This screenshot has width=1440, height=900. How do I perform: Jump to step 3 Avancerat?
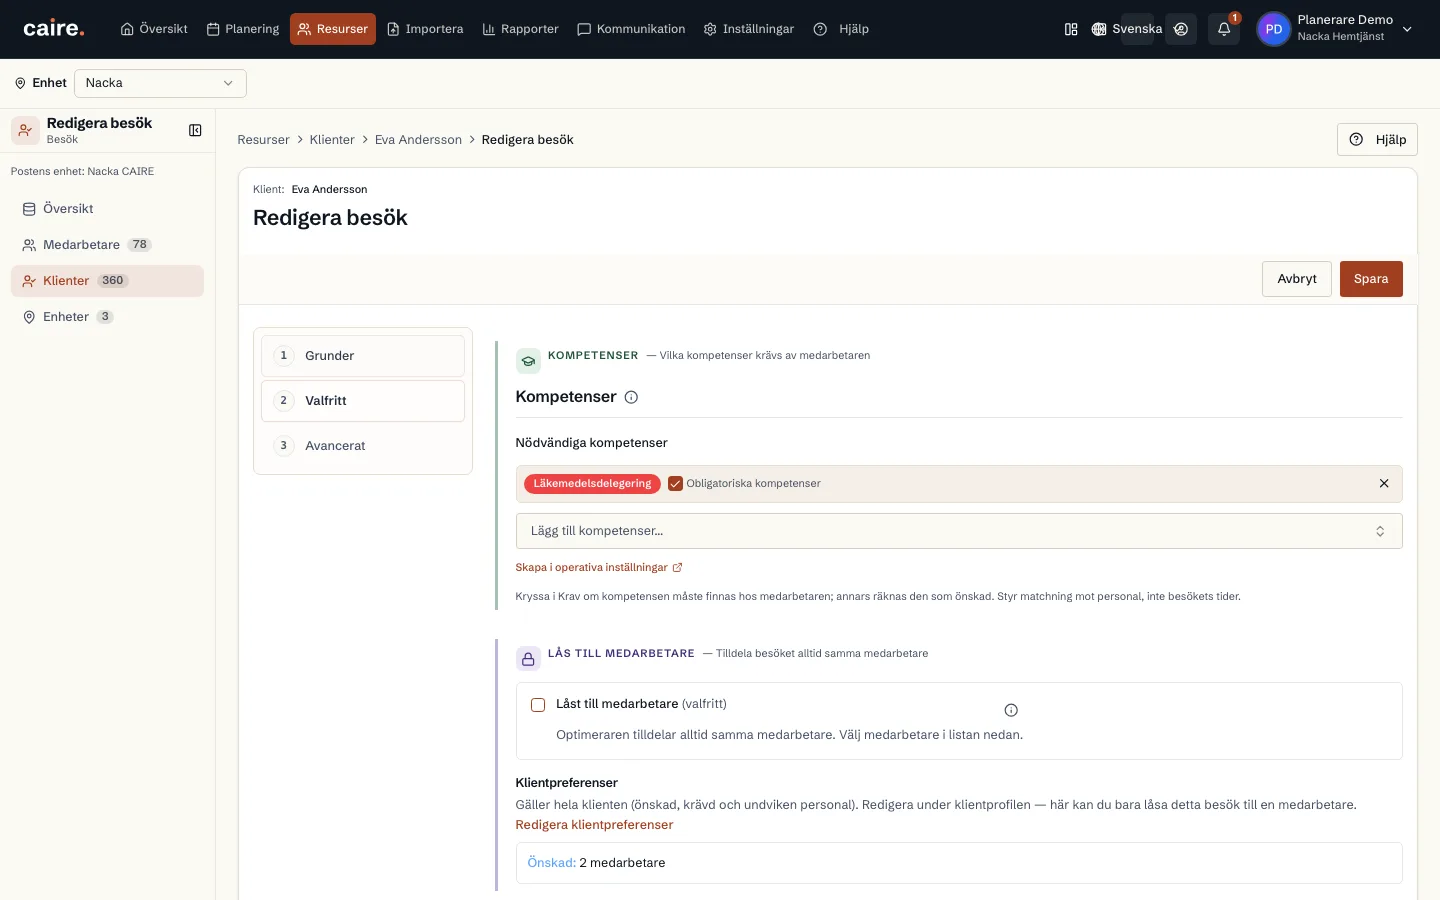(x=363, y=446)
